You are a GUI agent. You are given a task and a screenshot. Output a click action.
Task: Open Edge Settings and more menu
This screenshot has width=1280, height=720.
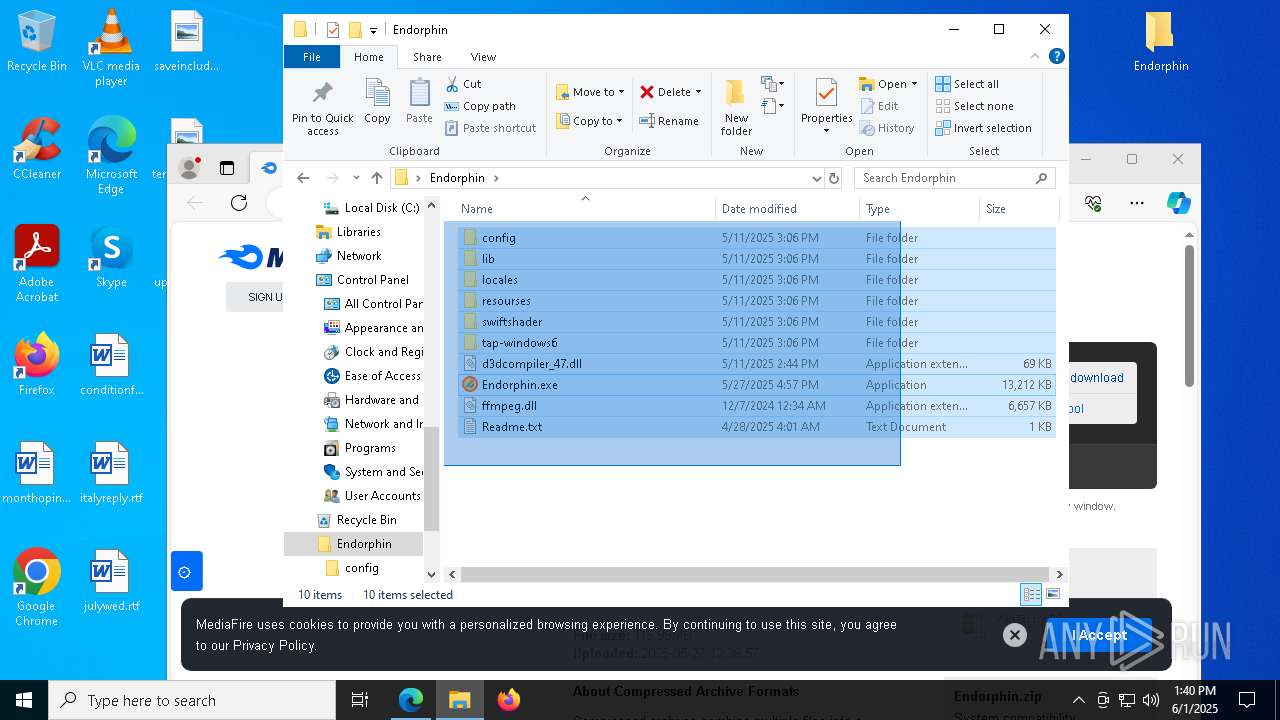click(x=1137, y=203)
